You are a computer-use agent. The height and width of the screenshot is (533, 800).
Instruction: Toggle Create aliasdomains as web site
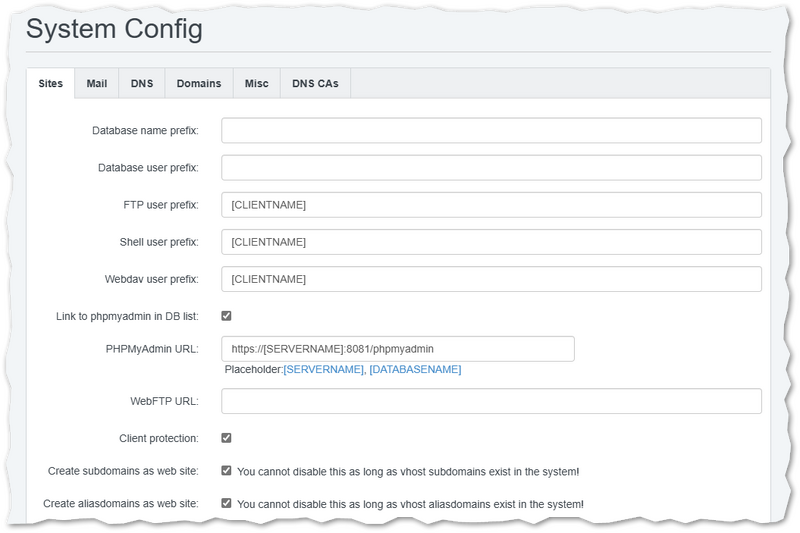click(x=227, y=503)
